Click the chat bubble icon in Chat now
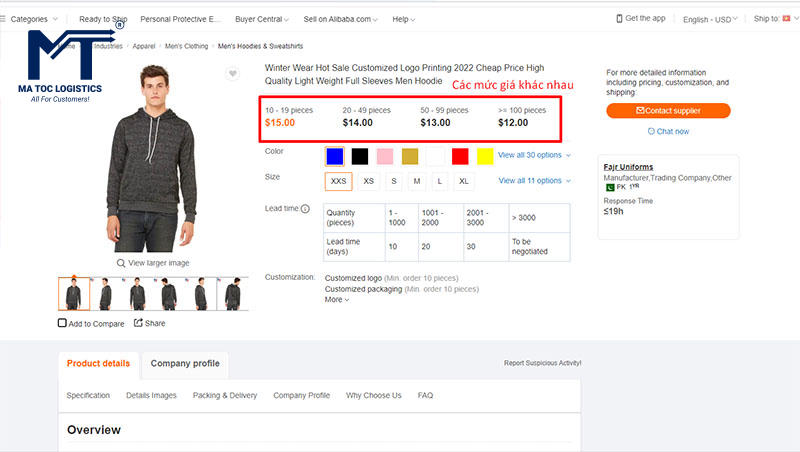The image size is (800, 452). tap(651, 131)
